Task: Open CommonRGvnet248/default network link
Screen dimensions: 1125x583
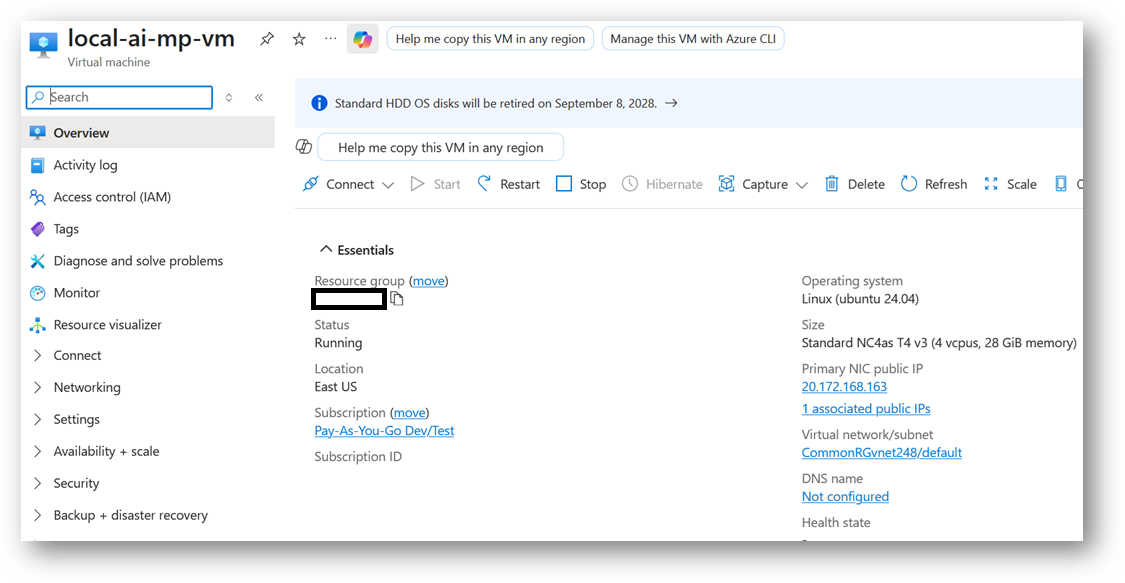Action: click(x=881, y=452)
